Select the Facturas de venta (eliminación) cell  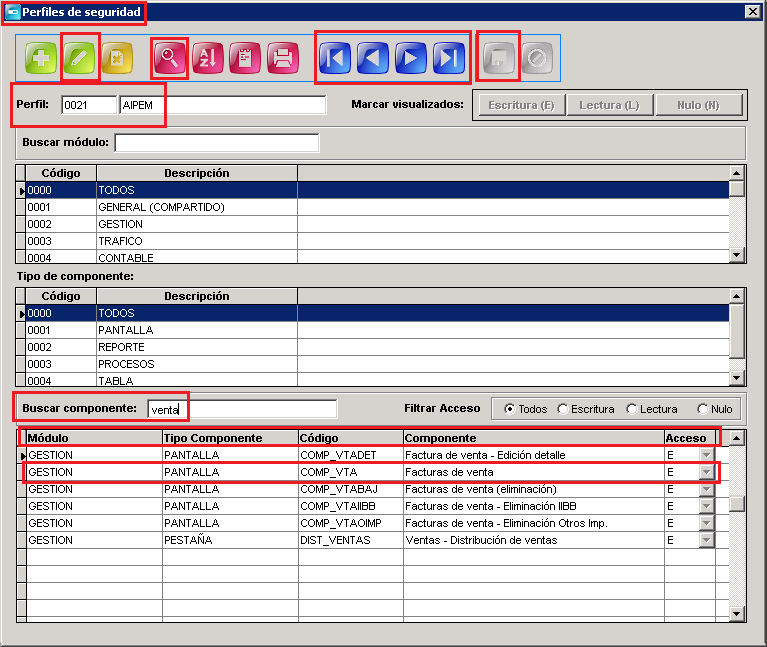click(x=534, y=490)
